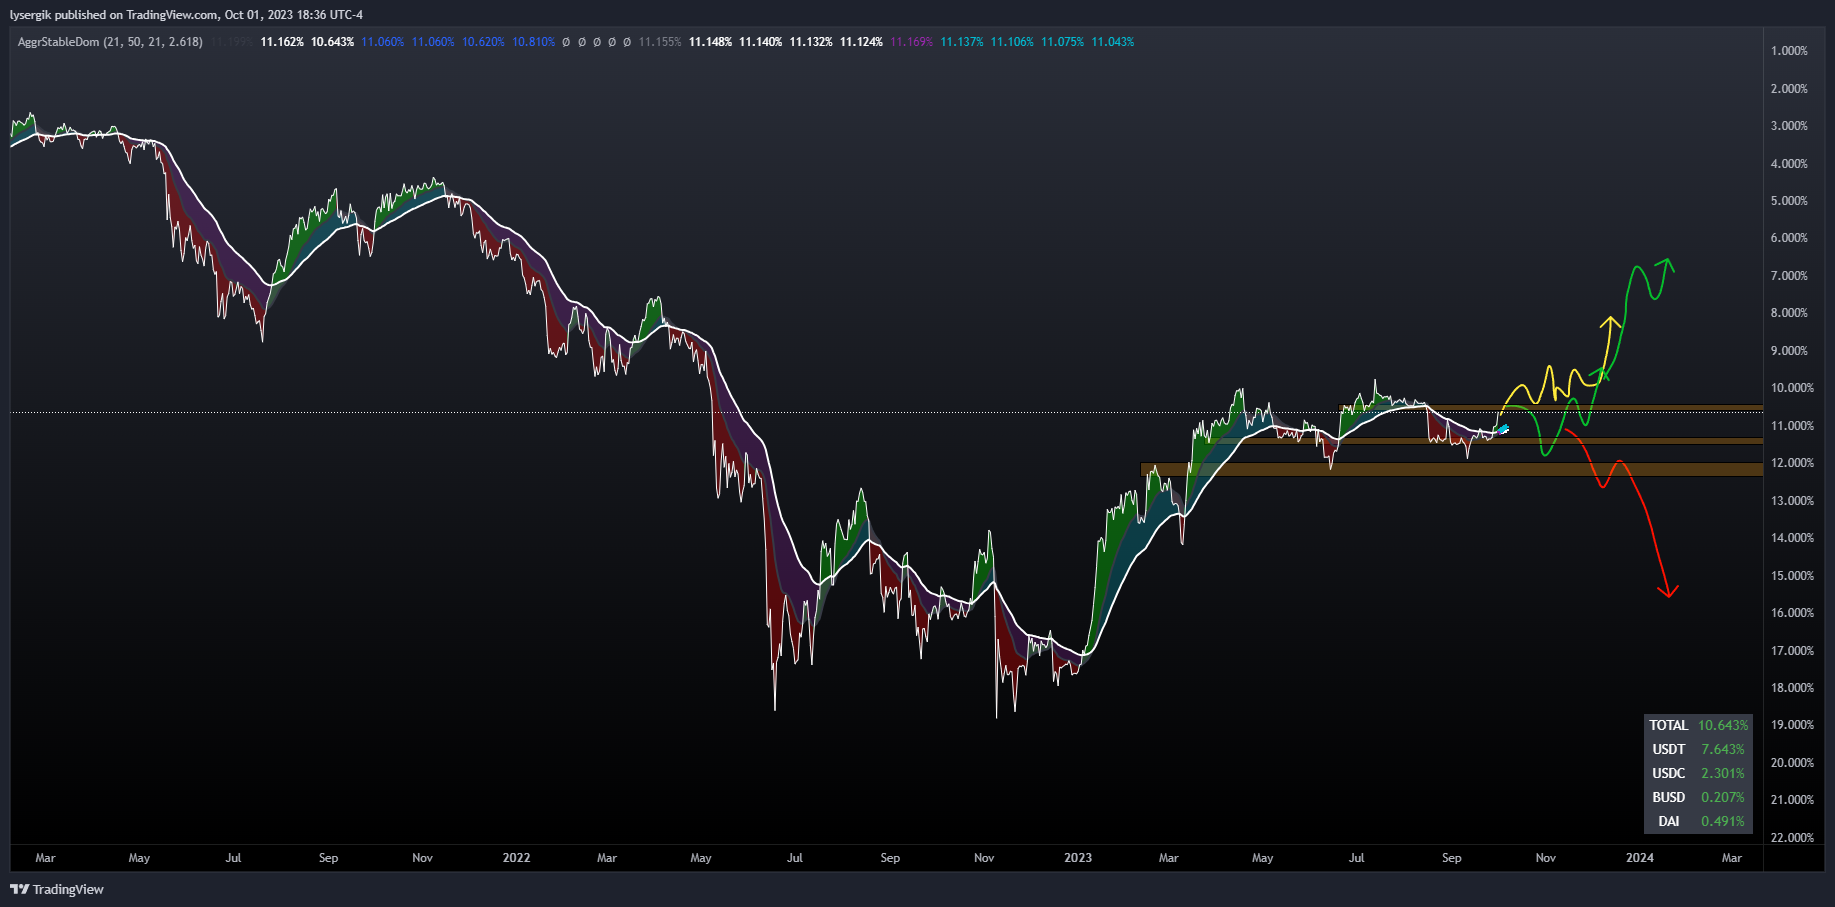Select the 11.124% legend value
Viewport: 1835px width, 907px height.
[x=861, y=42]
